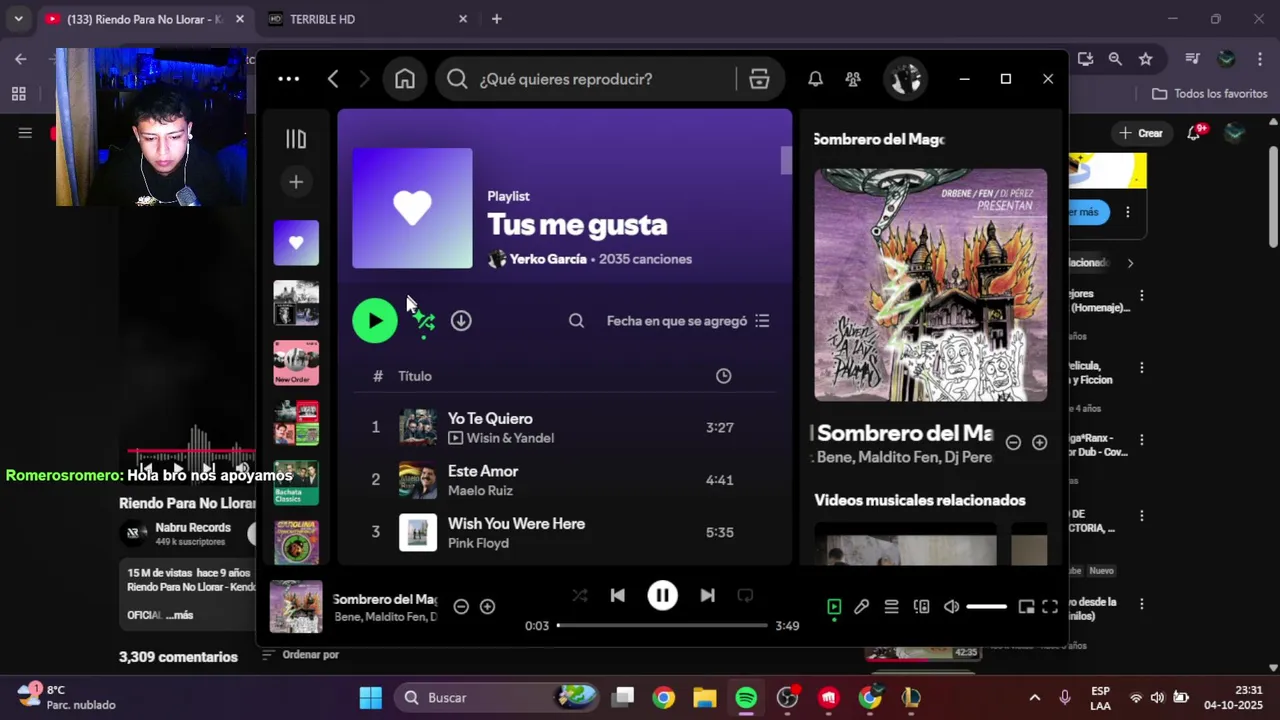
Task: Select the song Wish You Were Here
Action: (516, 523)
